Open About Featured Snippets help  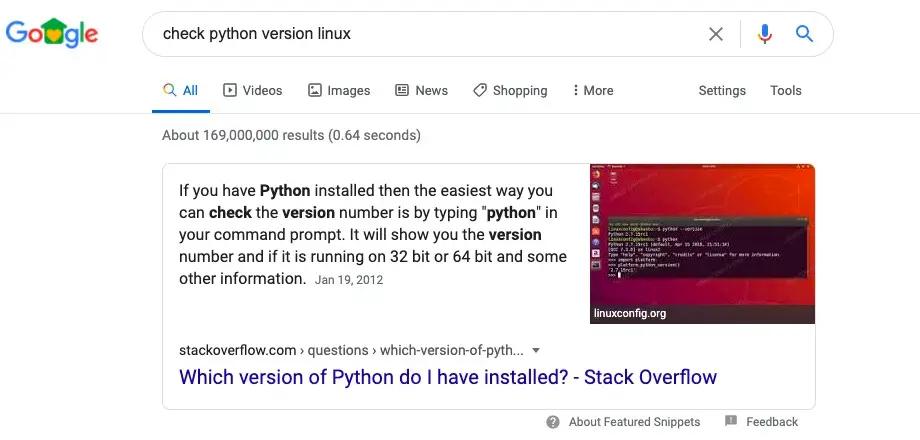coord(634,422)
